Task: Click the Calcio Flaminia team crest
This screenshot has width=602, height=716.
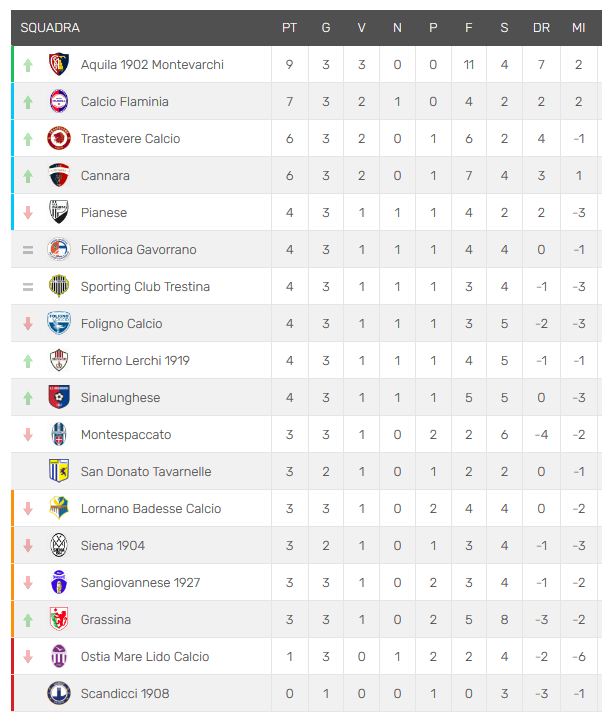Action: [x=59, y=101]
